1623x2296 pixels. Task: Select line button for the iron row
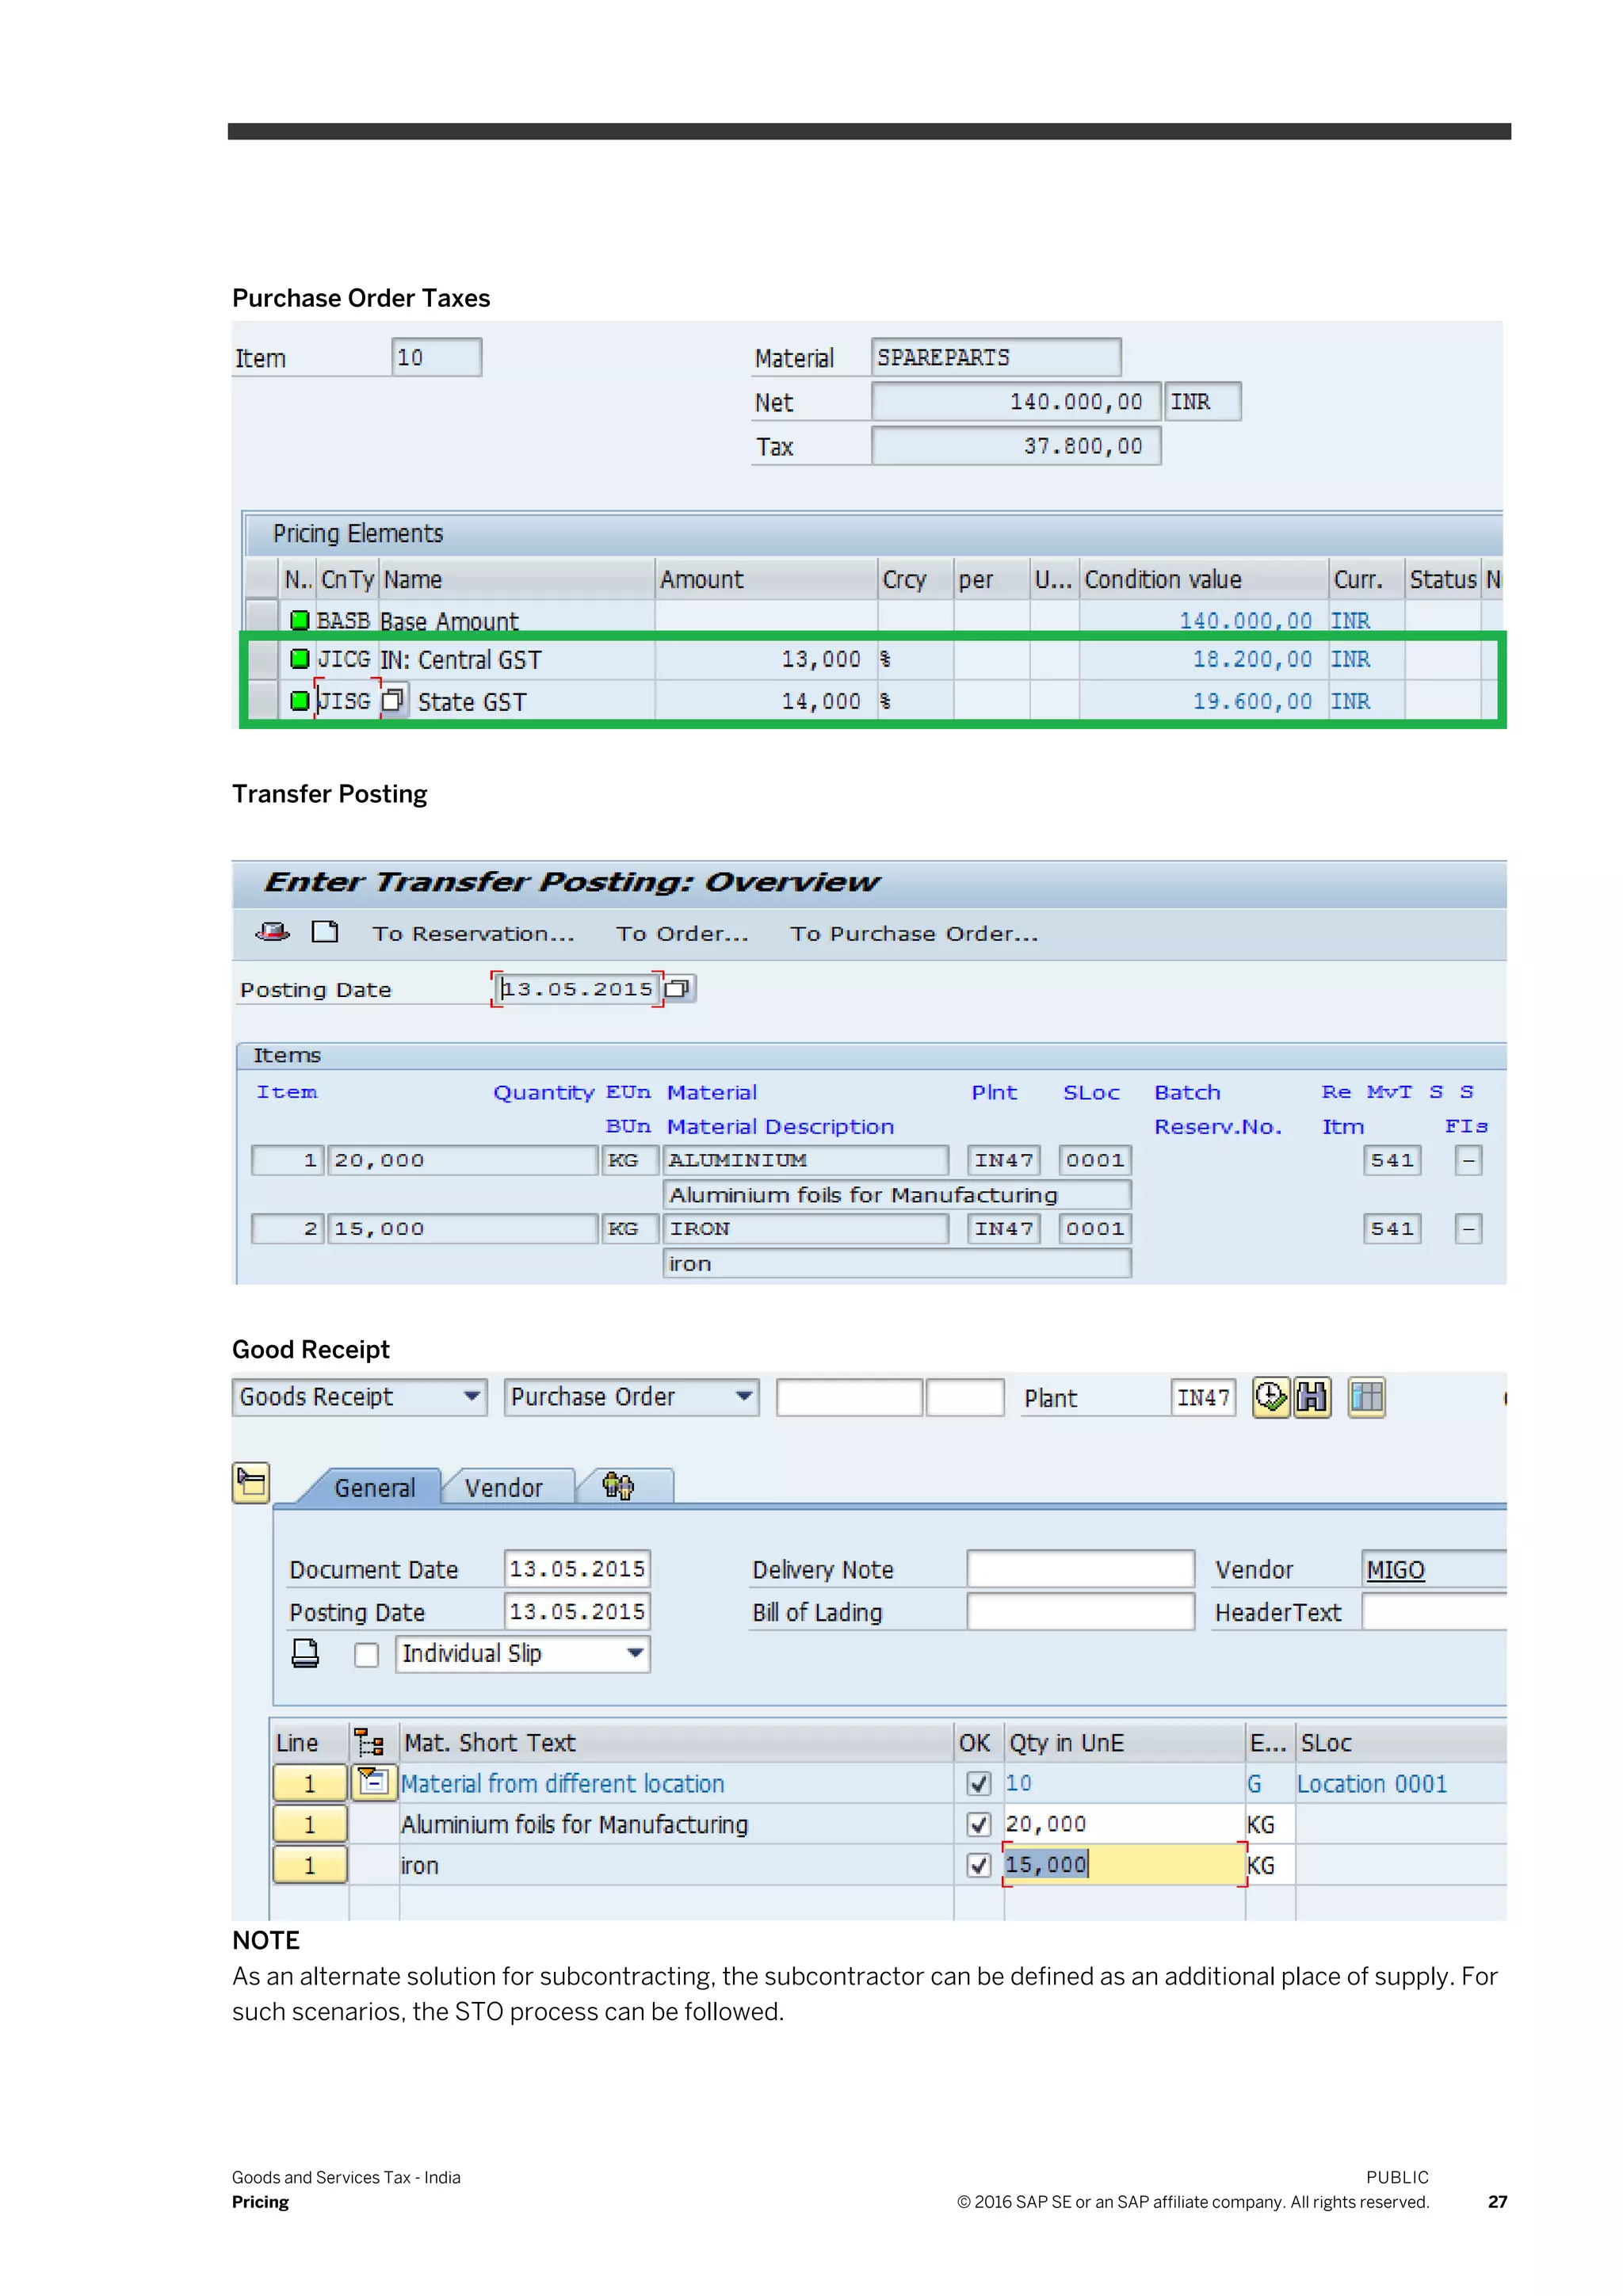point(310,1865)
